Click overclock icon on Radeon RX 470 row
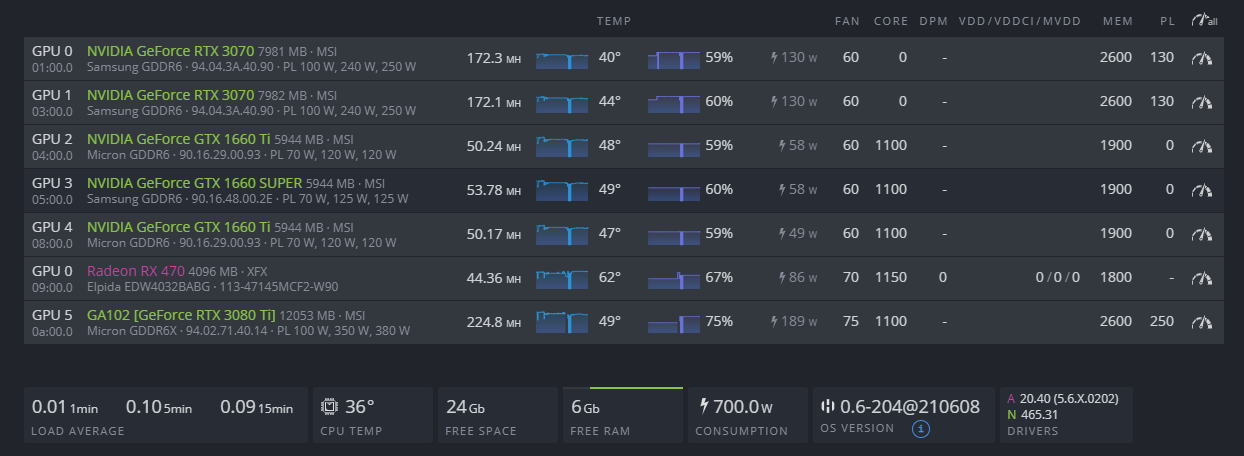Image resolution: width=1244 pixels, height=456 pixels. [1201, 278]
